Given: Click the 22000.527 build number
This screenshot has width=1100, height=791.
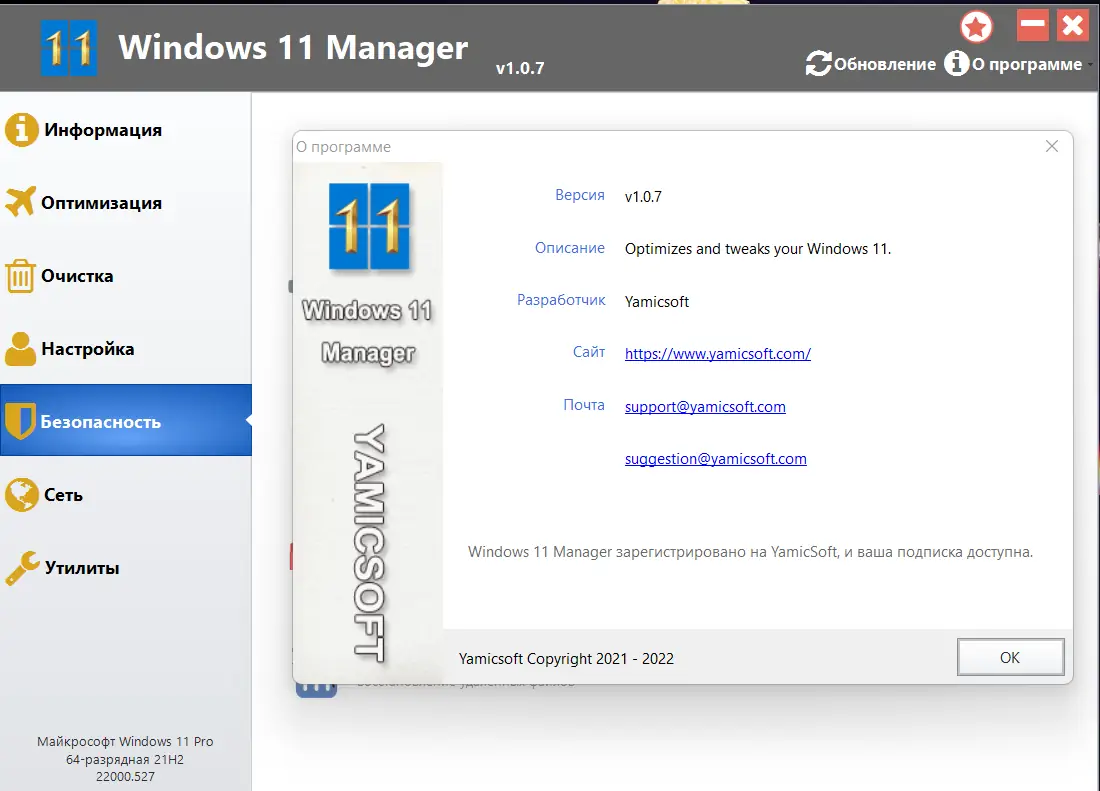Looking at the screenshot, I should pyautogui.click(x=125, y=776).
